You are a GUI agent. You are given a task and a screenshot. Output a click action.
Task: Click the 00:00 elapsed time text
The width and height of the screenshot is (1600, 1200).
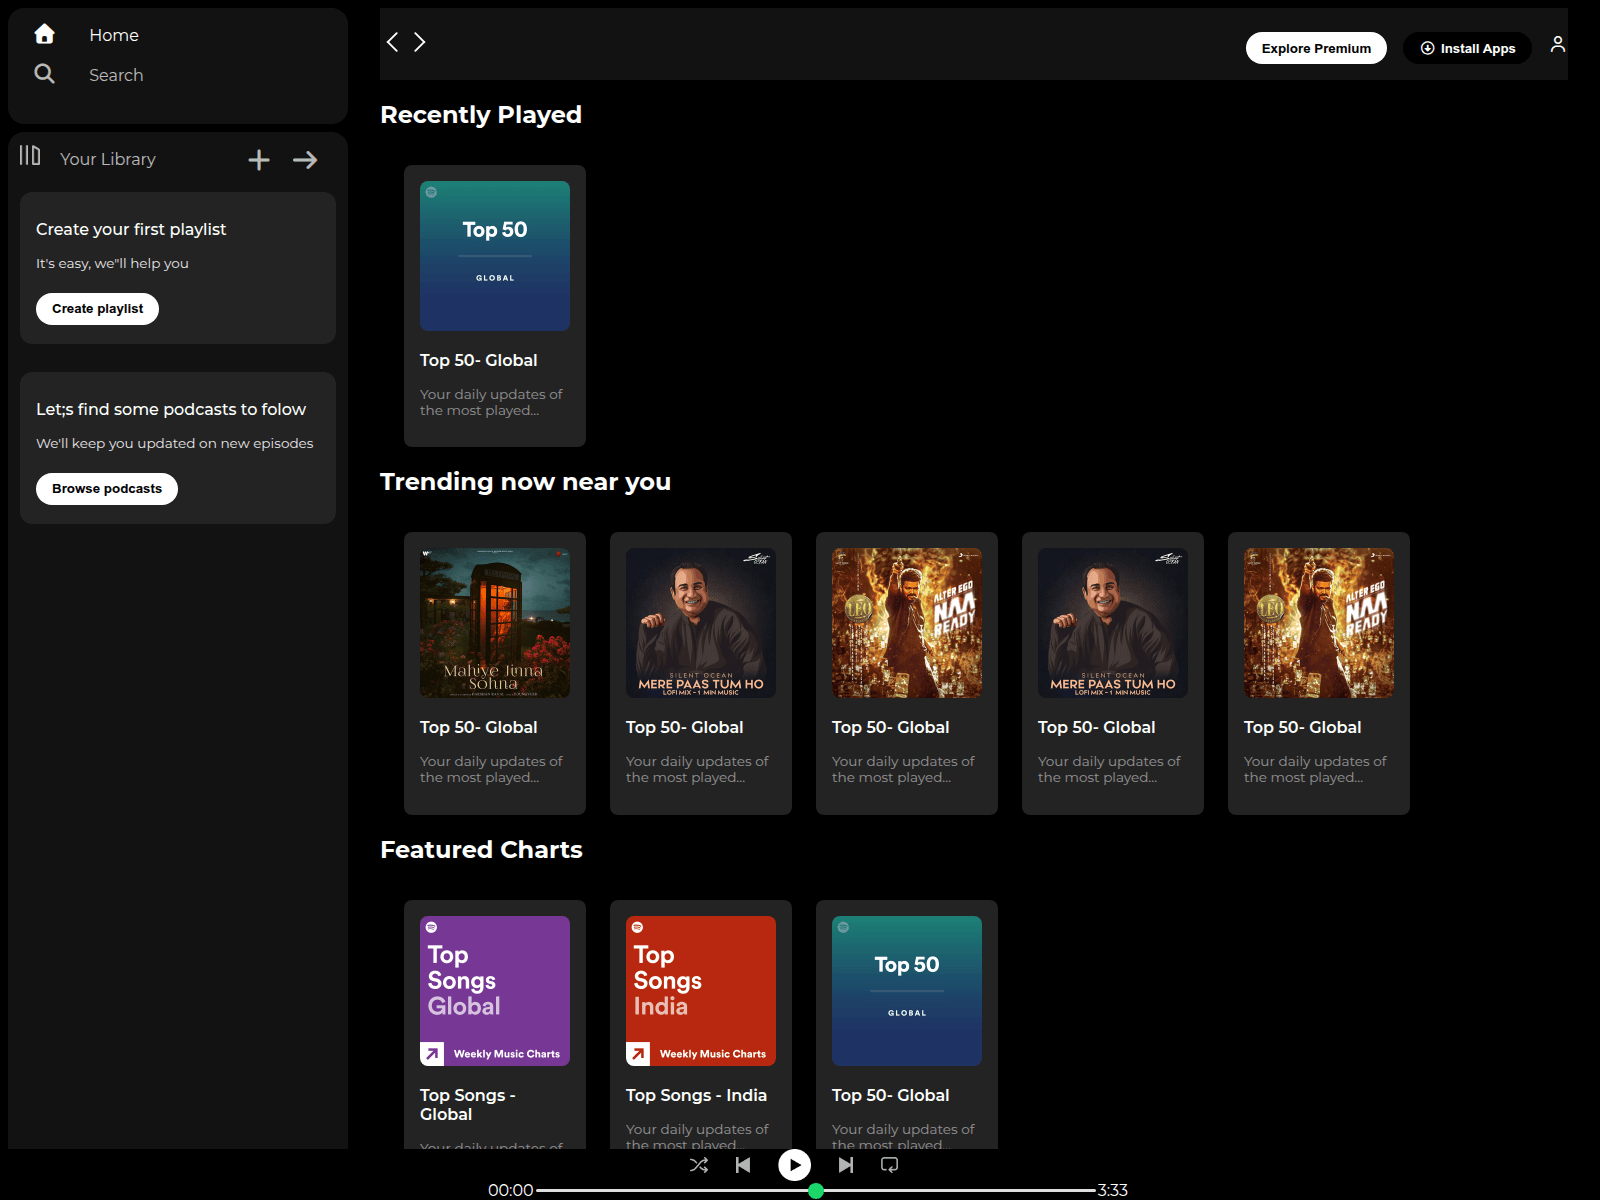(x=510, y=1190)
